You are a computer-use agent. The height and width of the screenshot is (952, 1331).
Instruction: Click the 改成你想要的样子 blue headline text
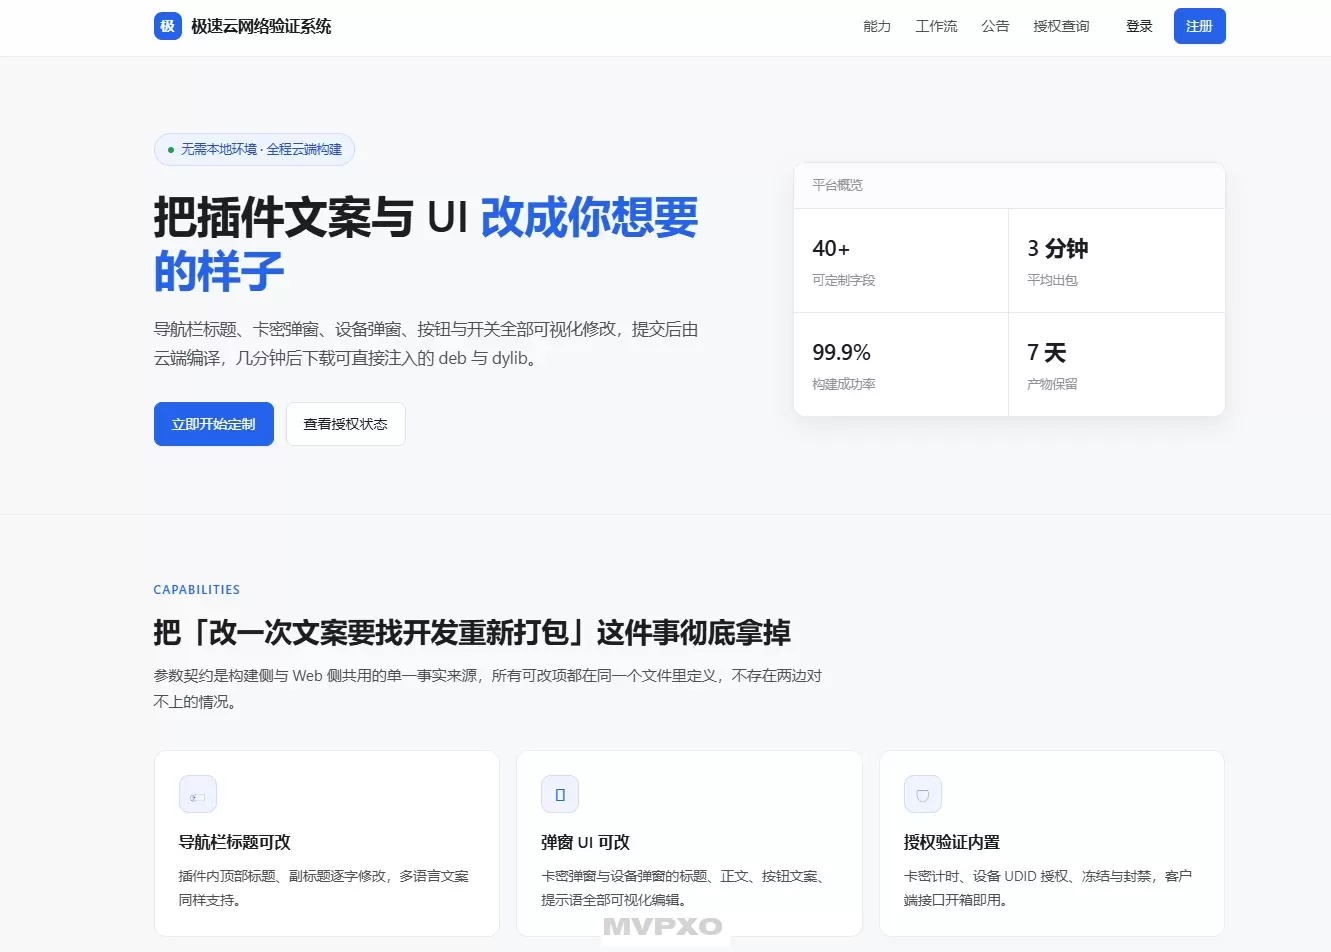[425, 244]
